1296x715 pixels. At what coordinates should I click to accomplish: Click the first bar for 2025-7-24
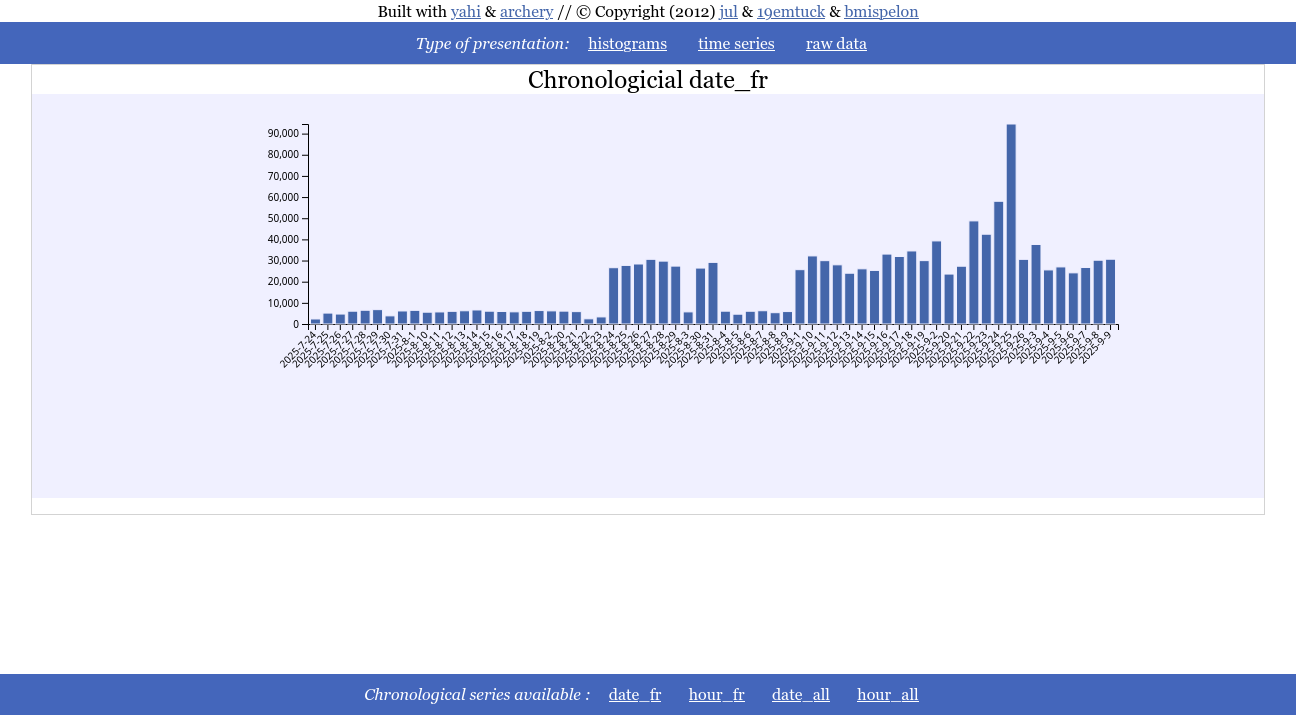[x=316, y=322]
